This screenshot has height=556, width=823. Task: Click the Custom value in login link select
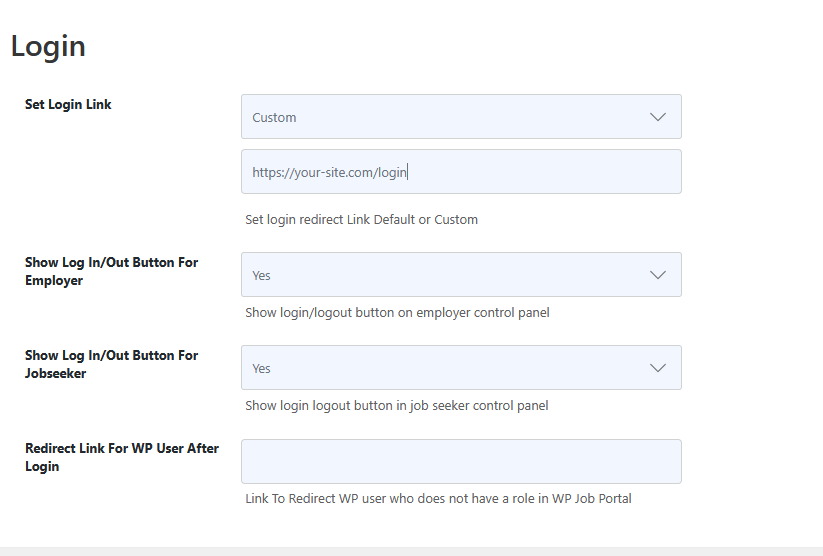click(x=274, y=117)
